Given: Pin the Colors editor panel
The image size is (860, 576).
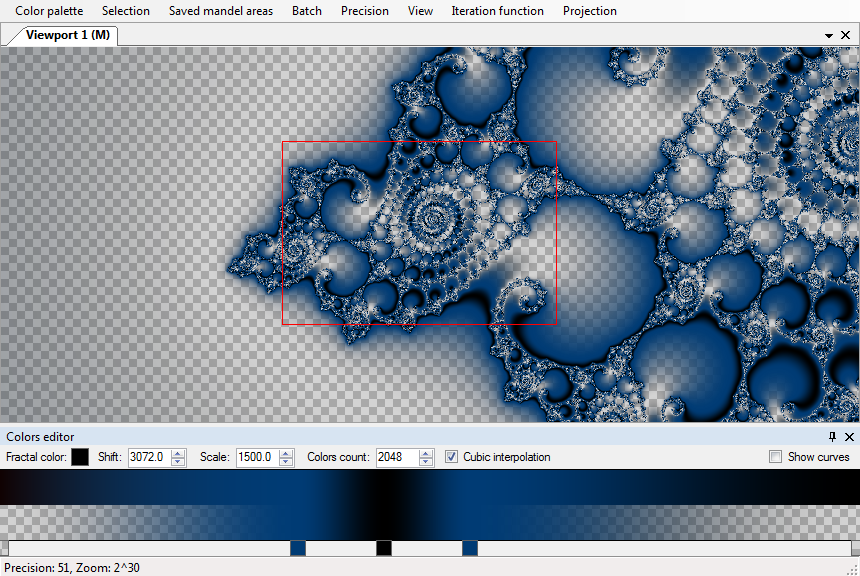Looking at the screenshot, I should click(832, 437).
